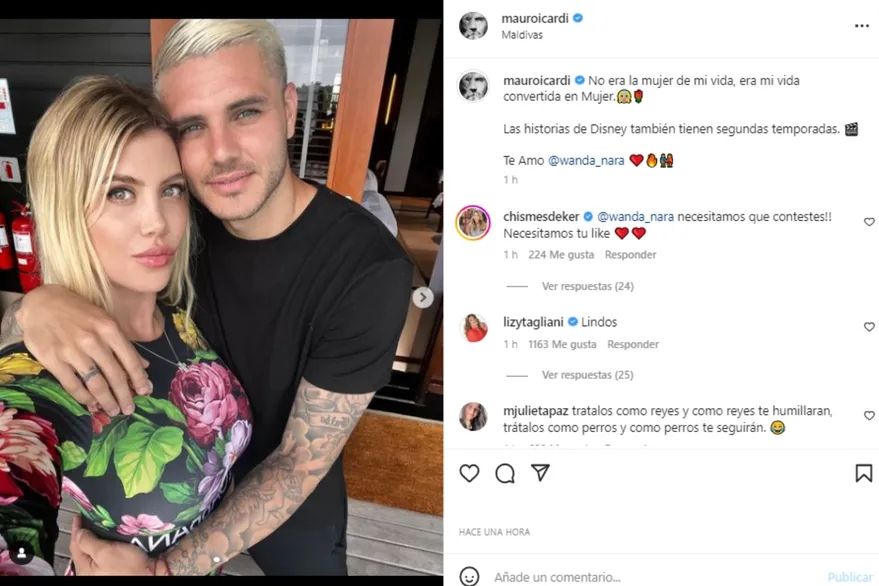879x586 pixels.
Task: Go to next photo with carousel arrow
Action: (423, 297)
